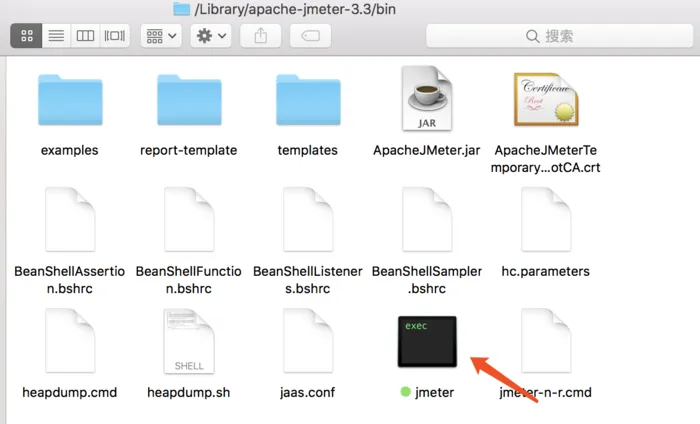
Task: Click the Share toolbar button
Action: point(261,36)
